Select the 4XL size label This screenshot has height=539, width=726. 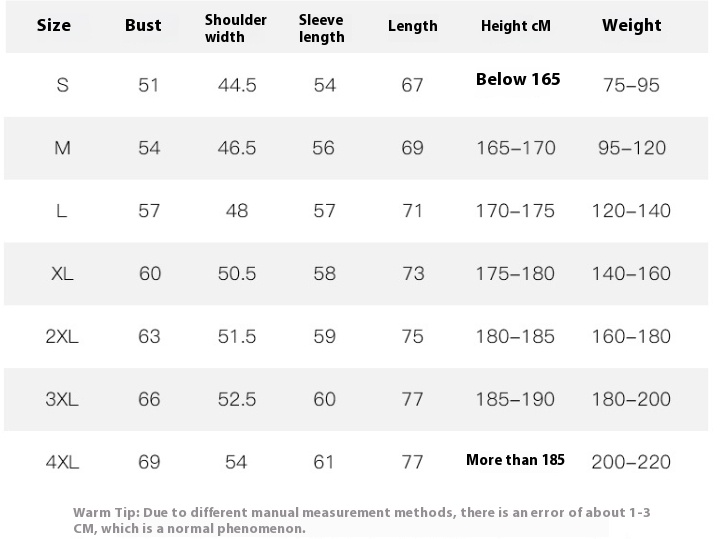tap(62, 462)
